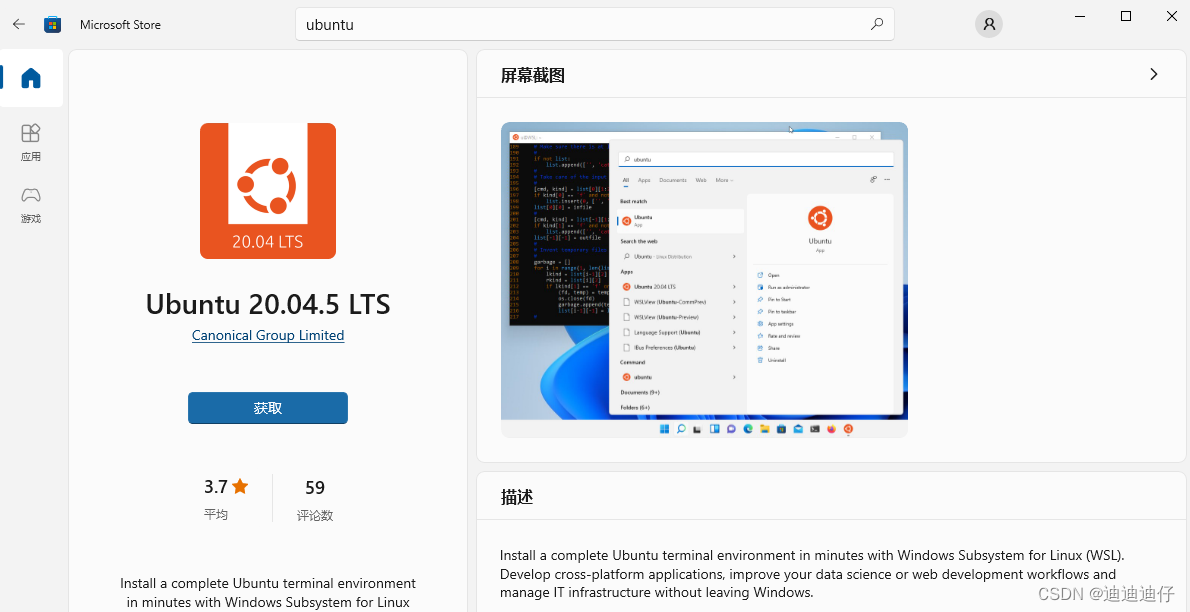Maximize the Microsoft Store window
The image size is (1190, 612).
1126,16
